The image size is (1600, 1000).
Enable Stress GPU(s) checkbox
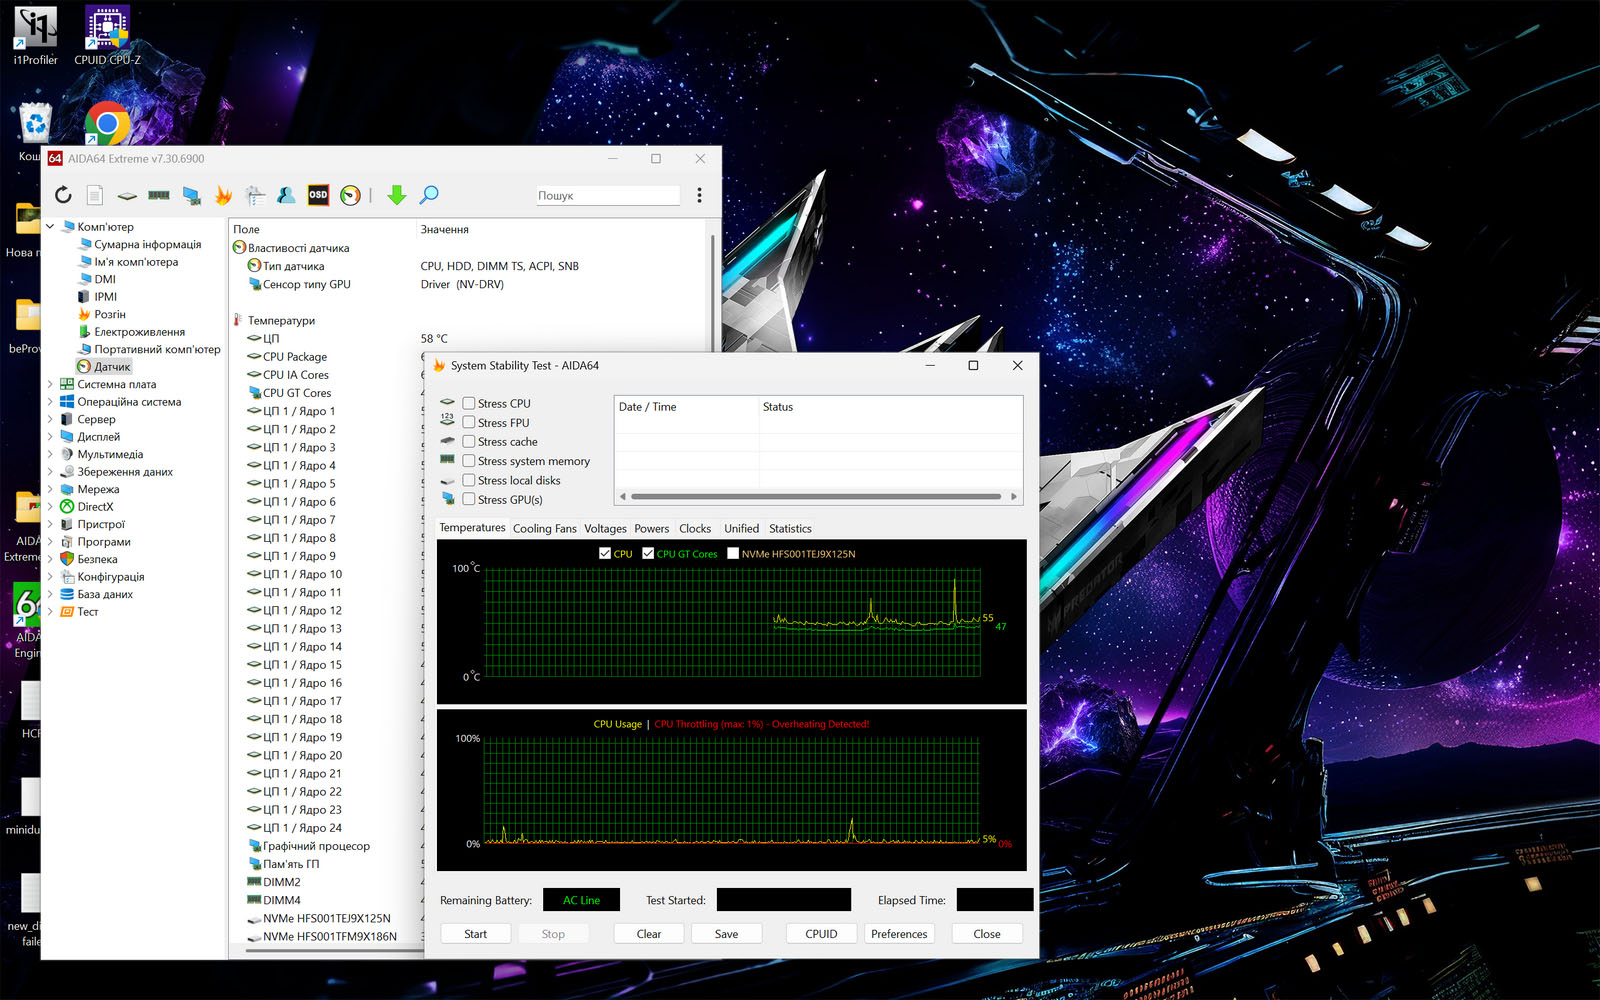468,500
